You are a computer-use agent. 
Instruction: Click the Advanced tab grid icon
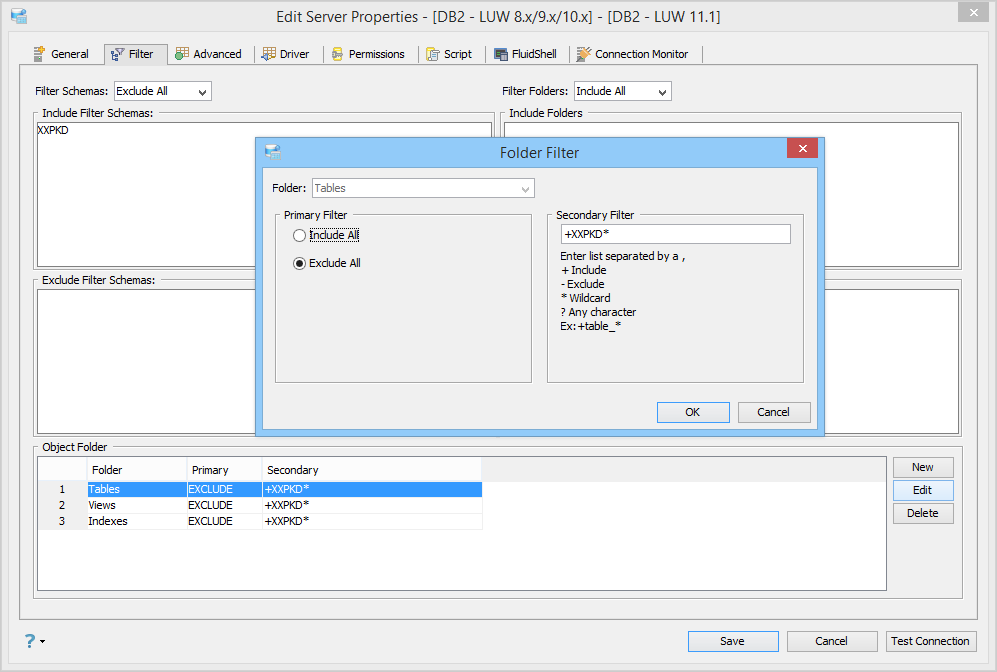182,54
